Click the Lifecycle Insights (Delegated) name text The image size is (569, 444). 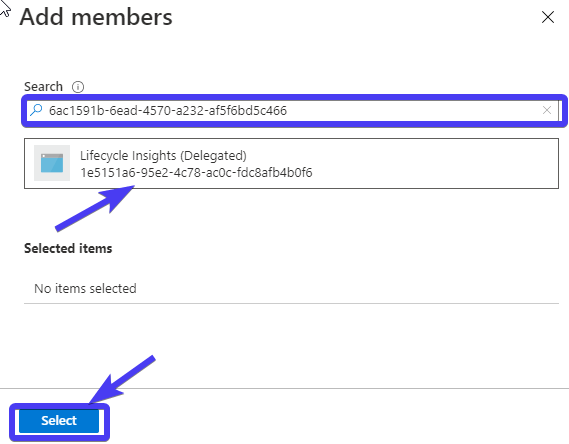click(x=163, y=156)
